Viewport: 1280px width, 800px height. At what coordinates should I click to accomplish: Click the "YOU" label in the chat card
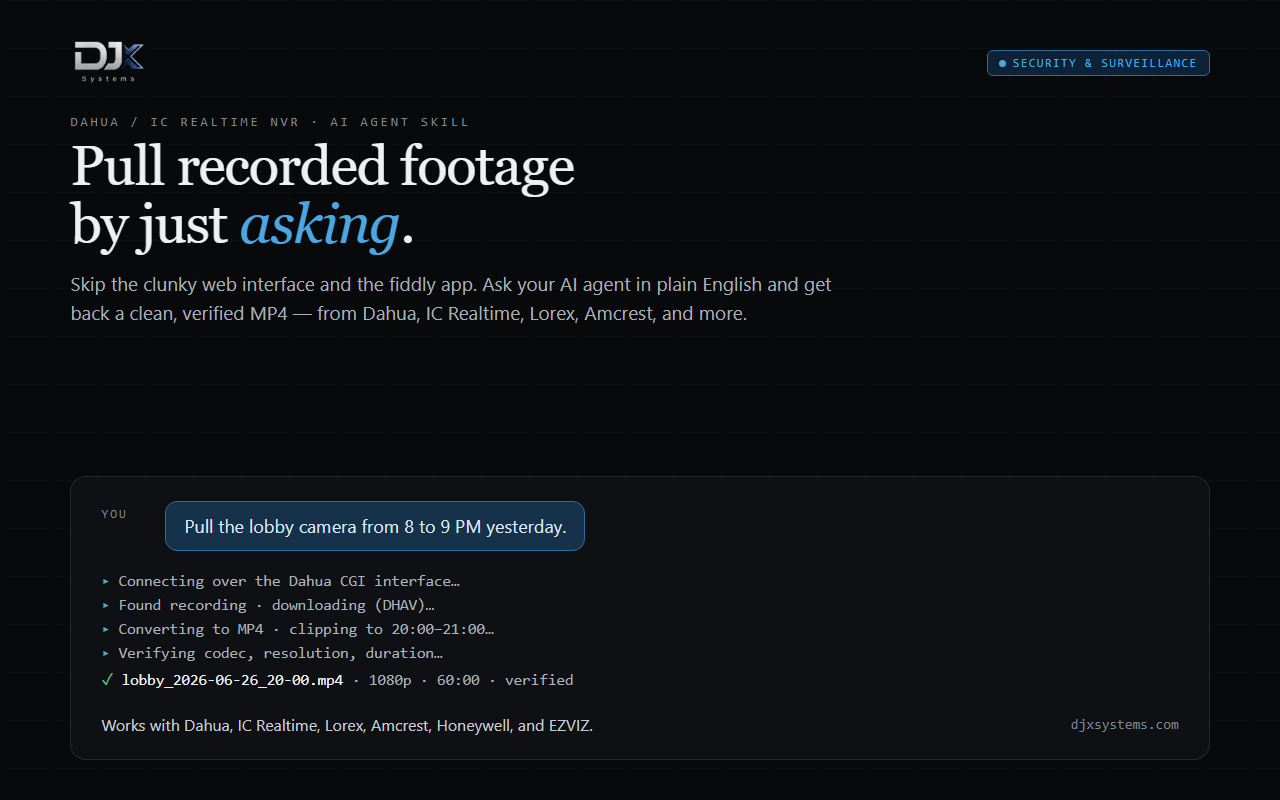coord(114,514)
